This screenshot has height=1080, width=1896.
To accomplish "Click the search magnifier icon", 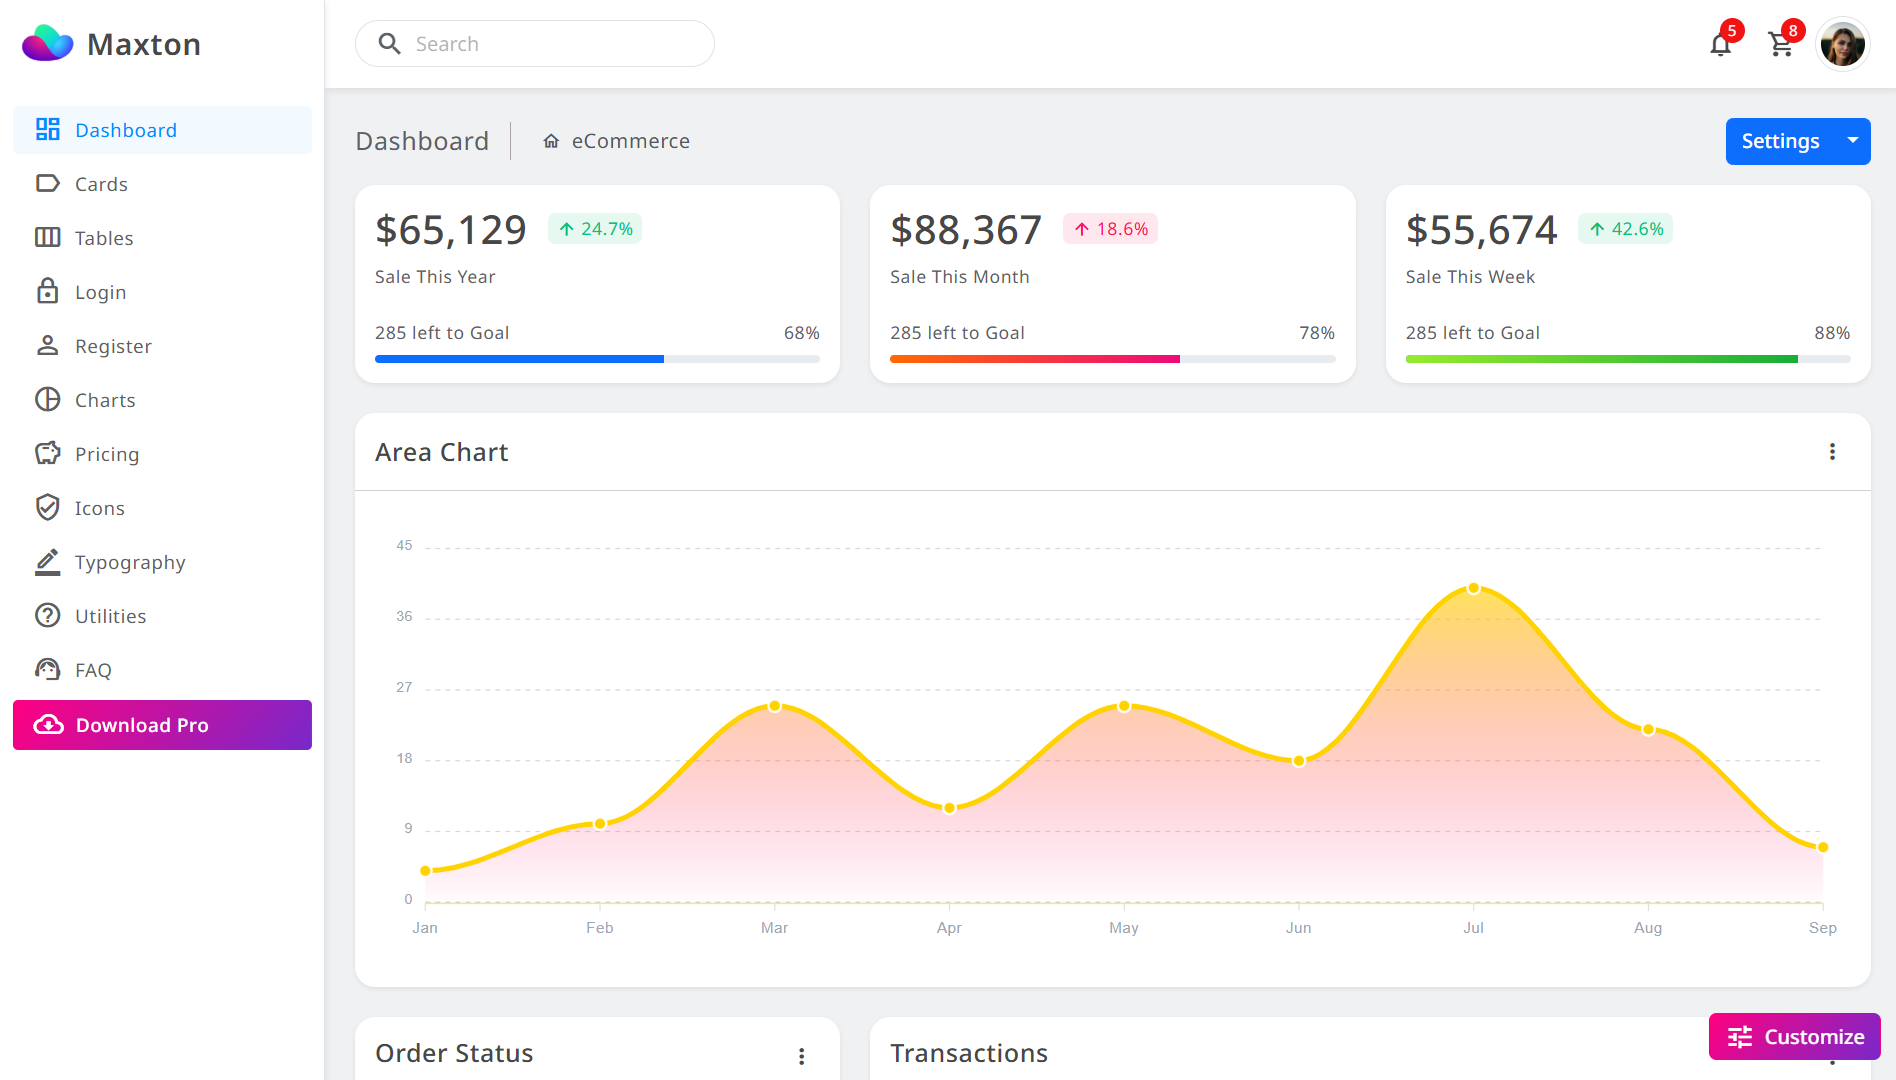I will point(390,43).
